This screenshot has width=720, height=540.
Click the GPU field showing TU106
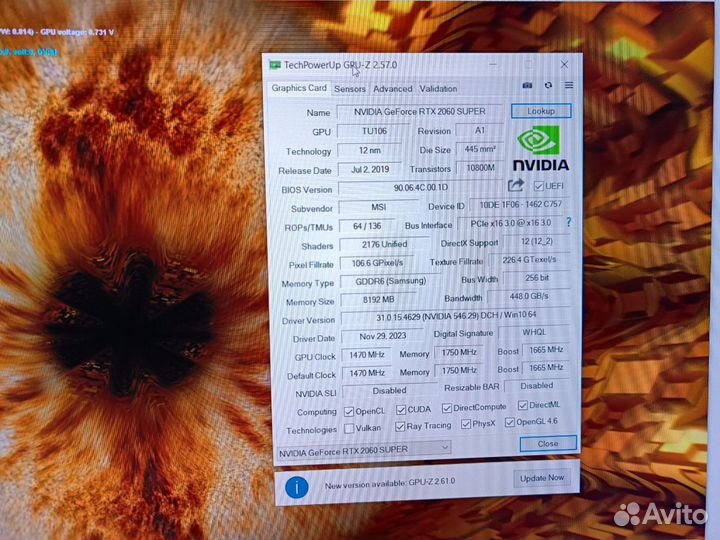pos(374,131)
